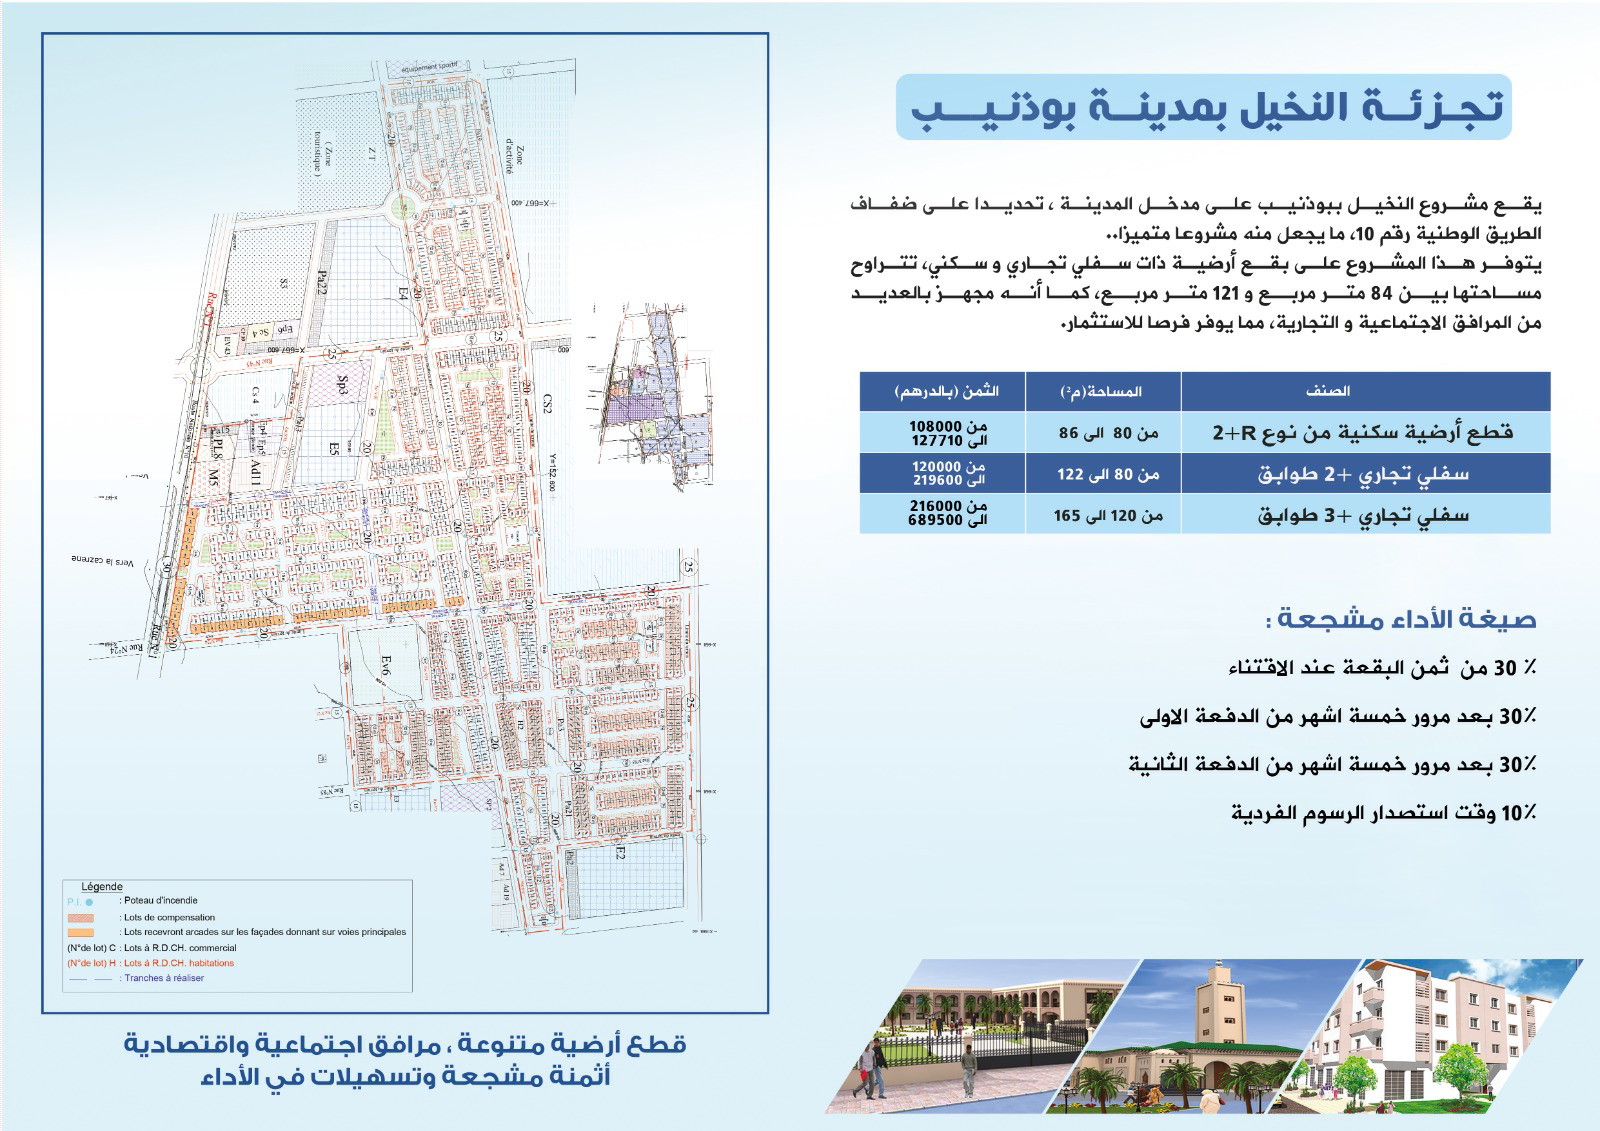Select the الثمن (بالدرهم) column header

pyautogui.click(x=942, y=391)
